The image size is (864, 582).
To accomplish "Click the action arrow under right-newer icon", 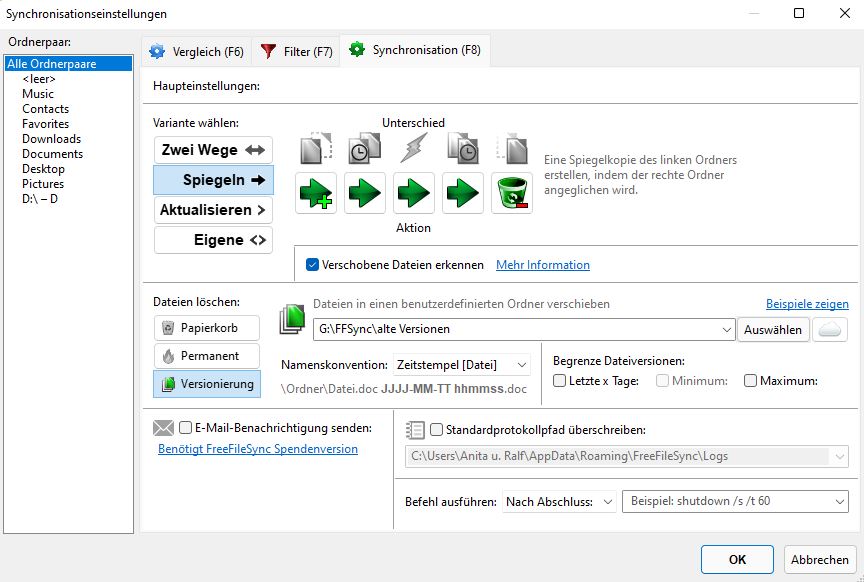I will [462, 193].
